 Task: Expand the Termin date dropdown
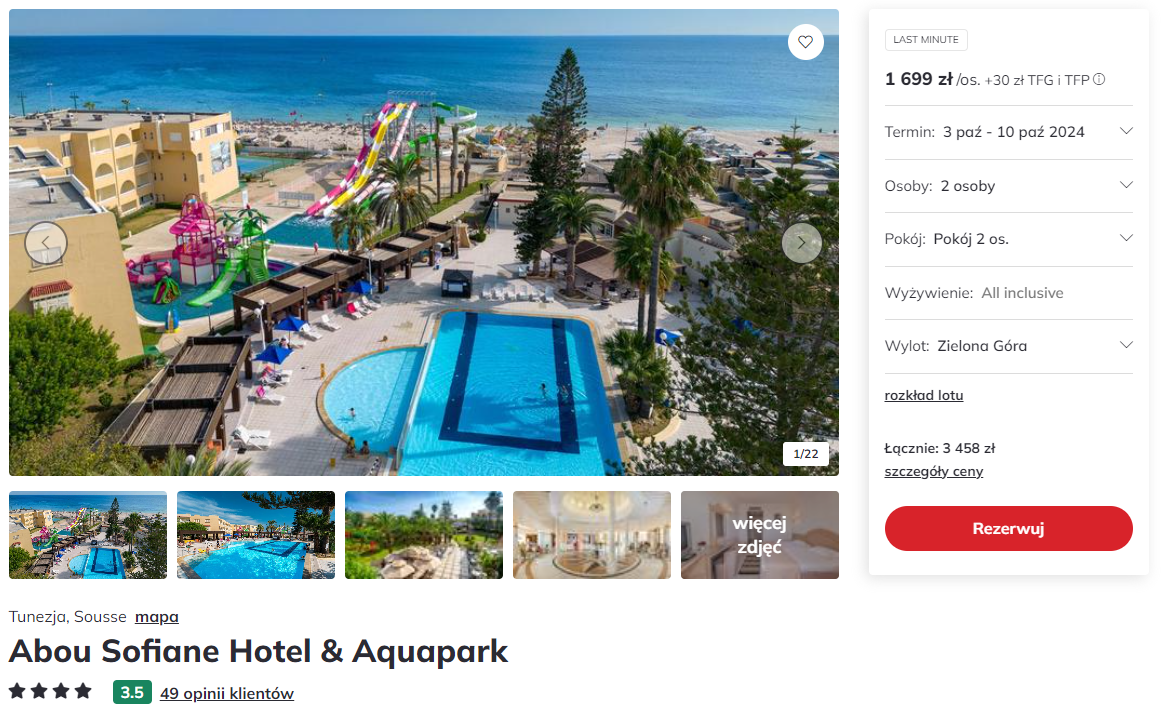pyautogui.click(x=1008, y=132)
